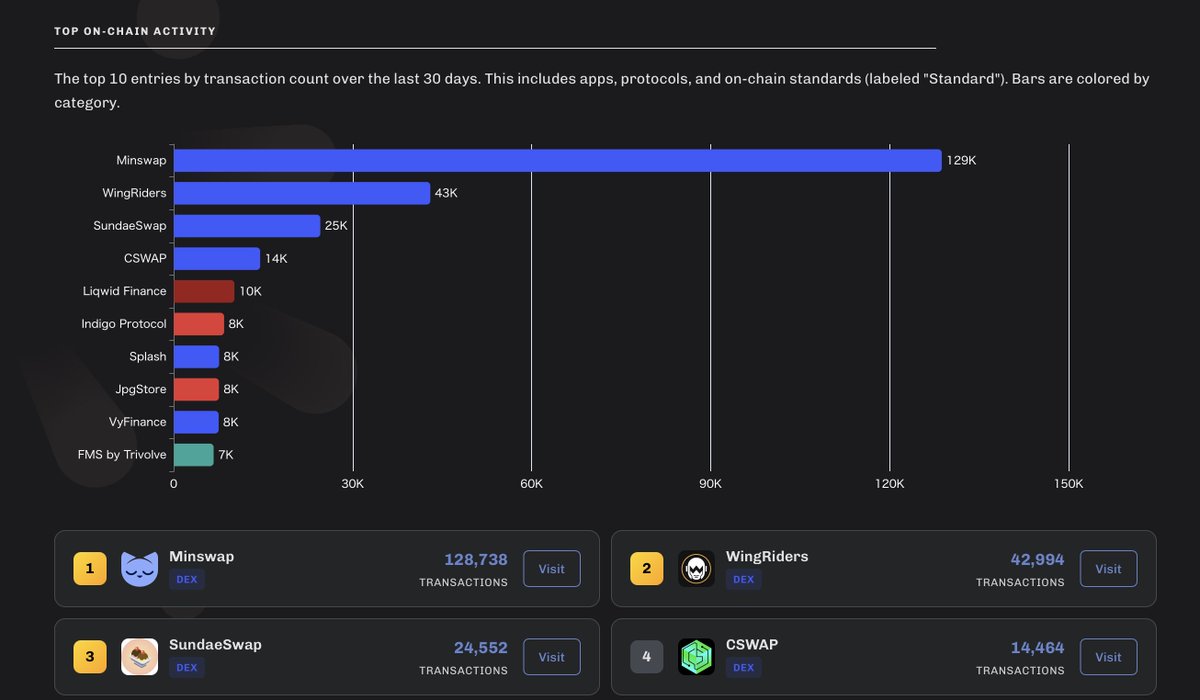Screen dimensions: 1200x700
Task: Click the 128,738 transactions figure
Action: tap(476, 560)
